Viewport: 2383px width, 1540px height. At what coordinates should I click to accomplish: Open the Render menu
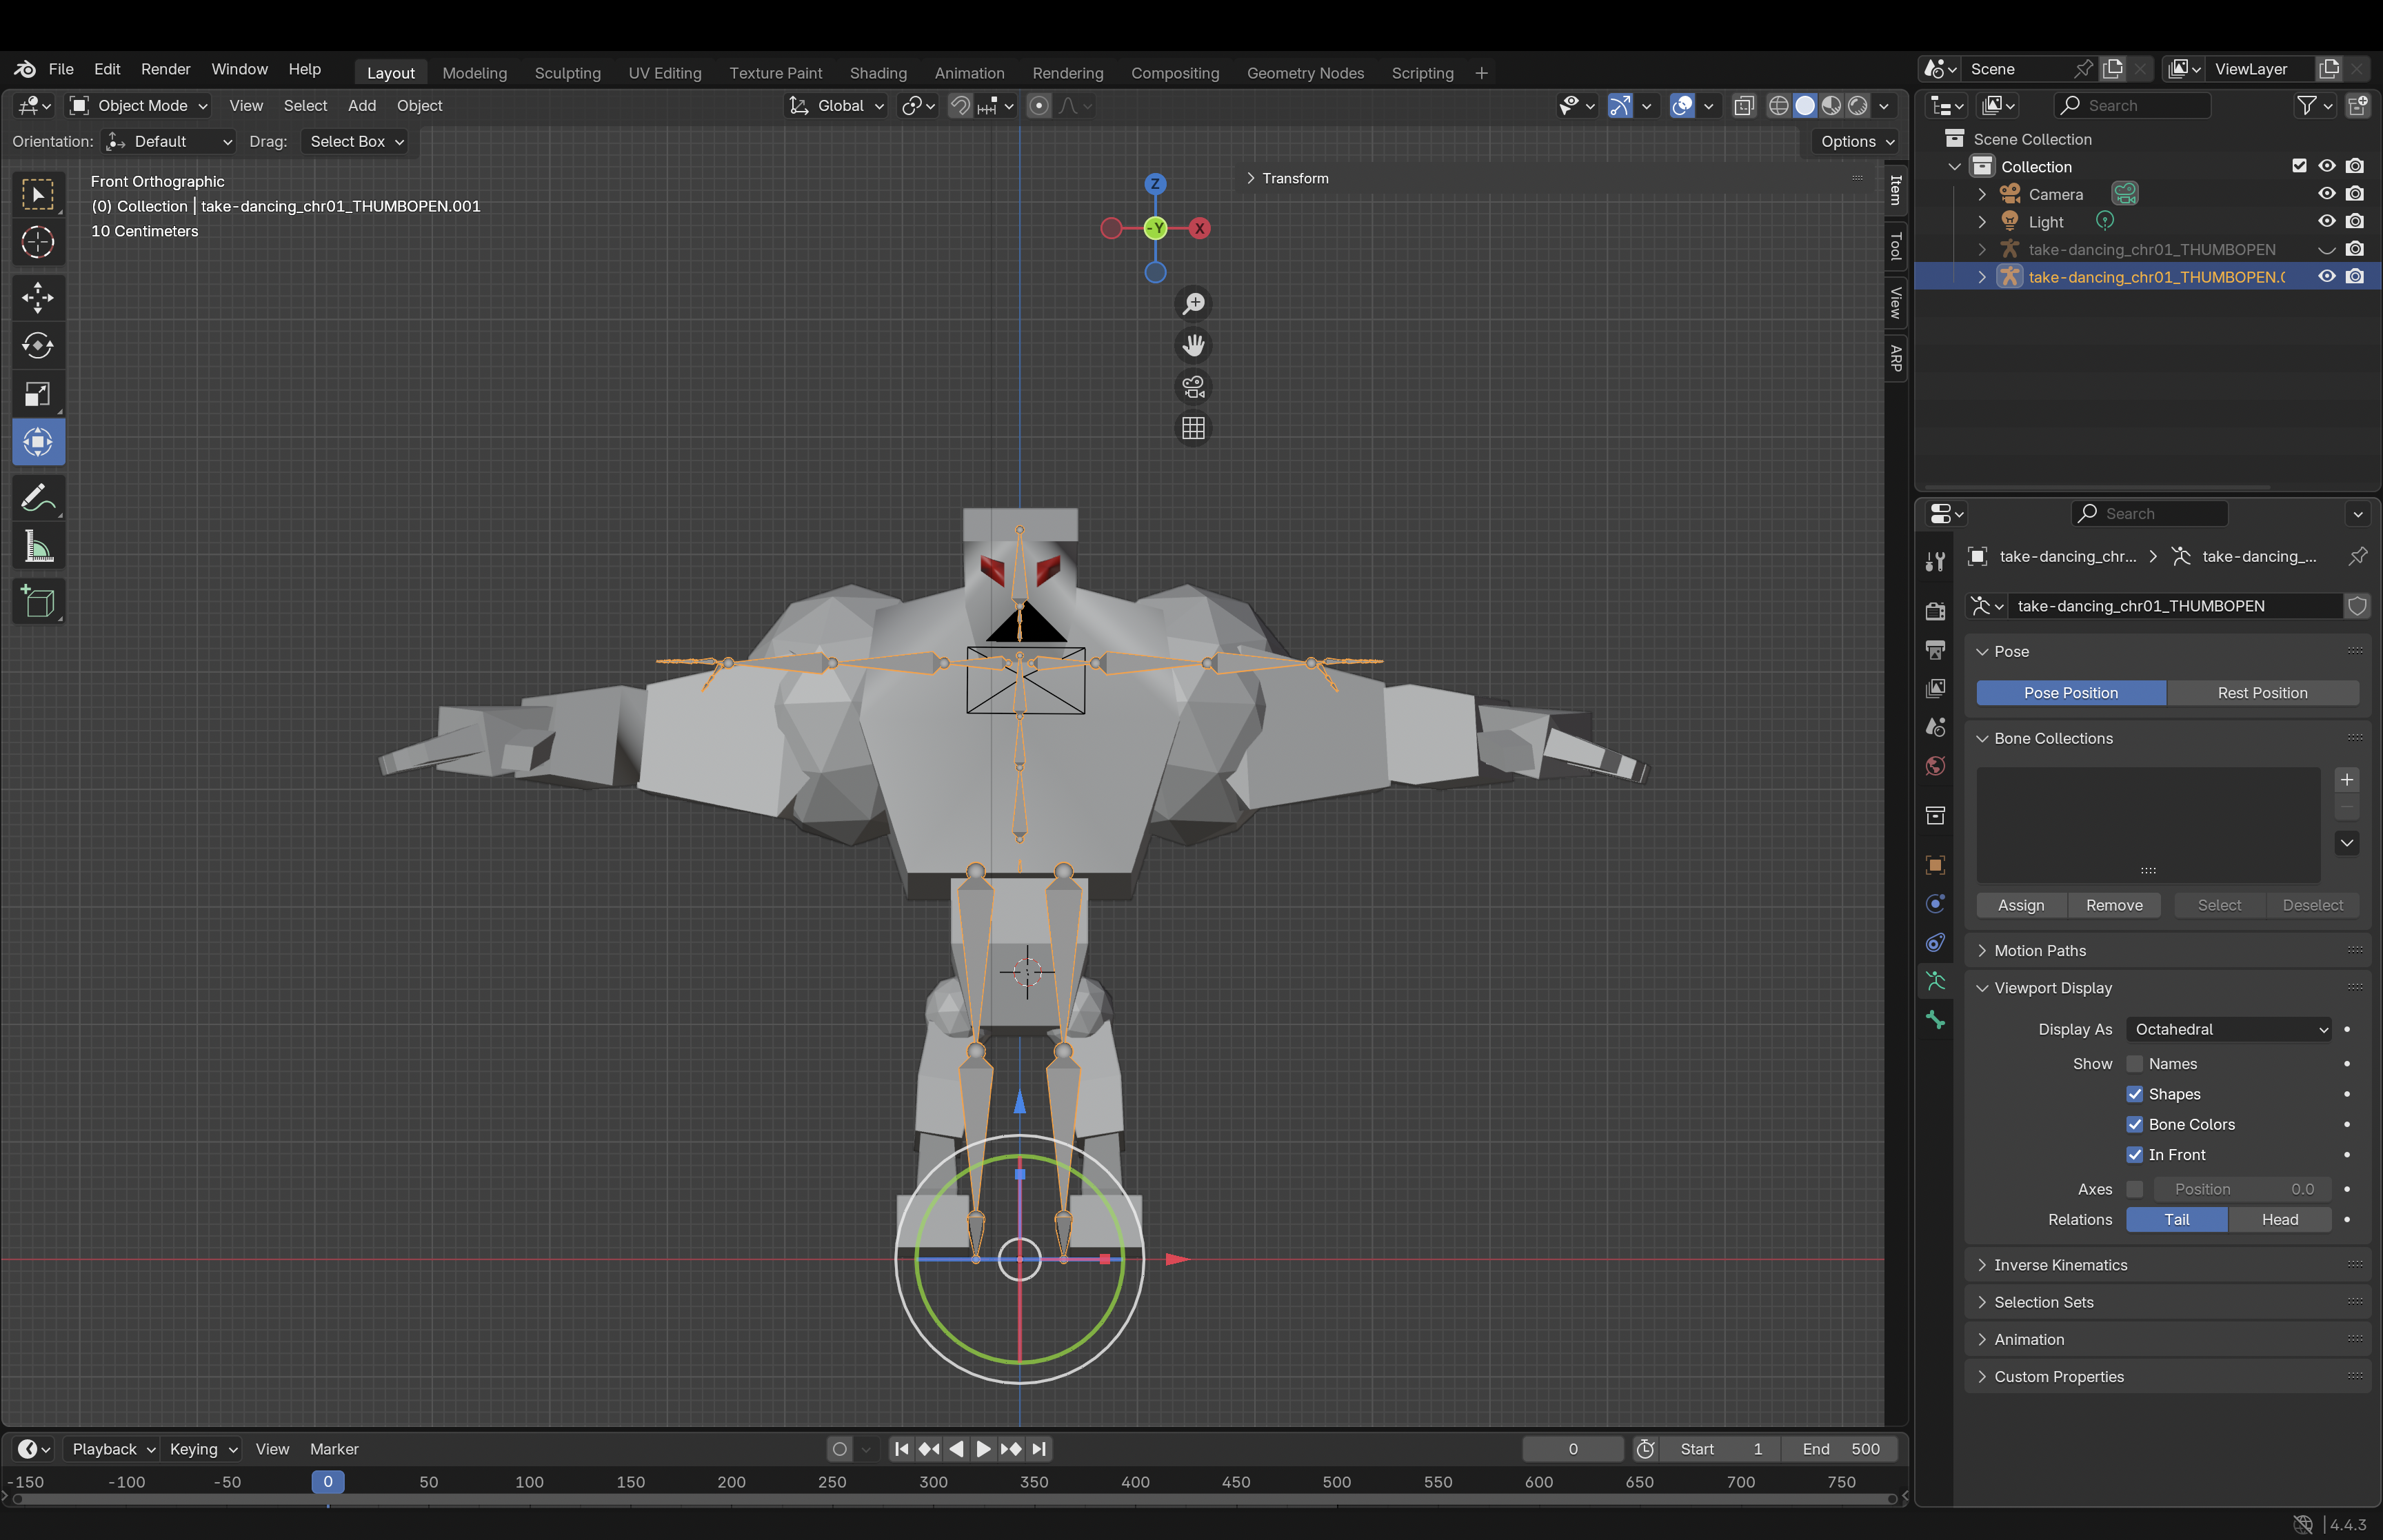(x=165, y=69)
